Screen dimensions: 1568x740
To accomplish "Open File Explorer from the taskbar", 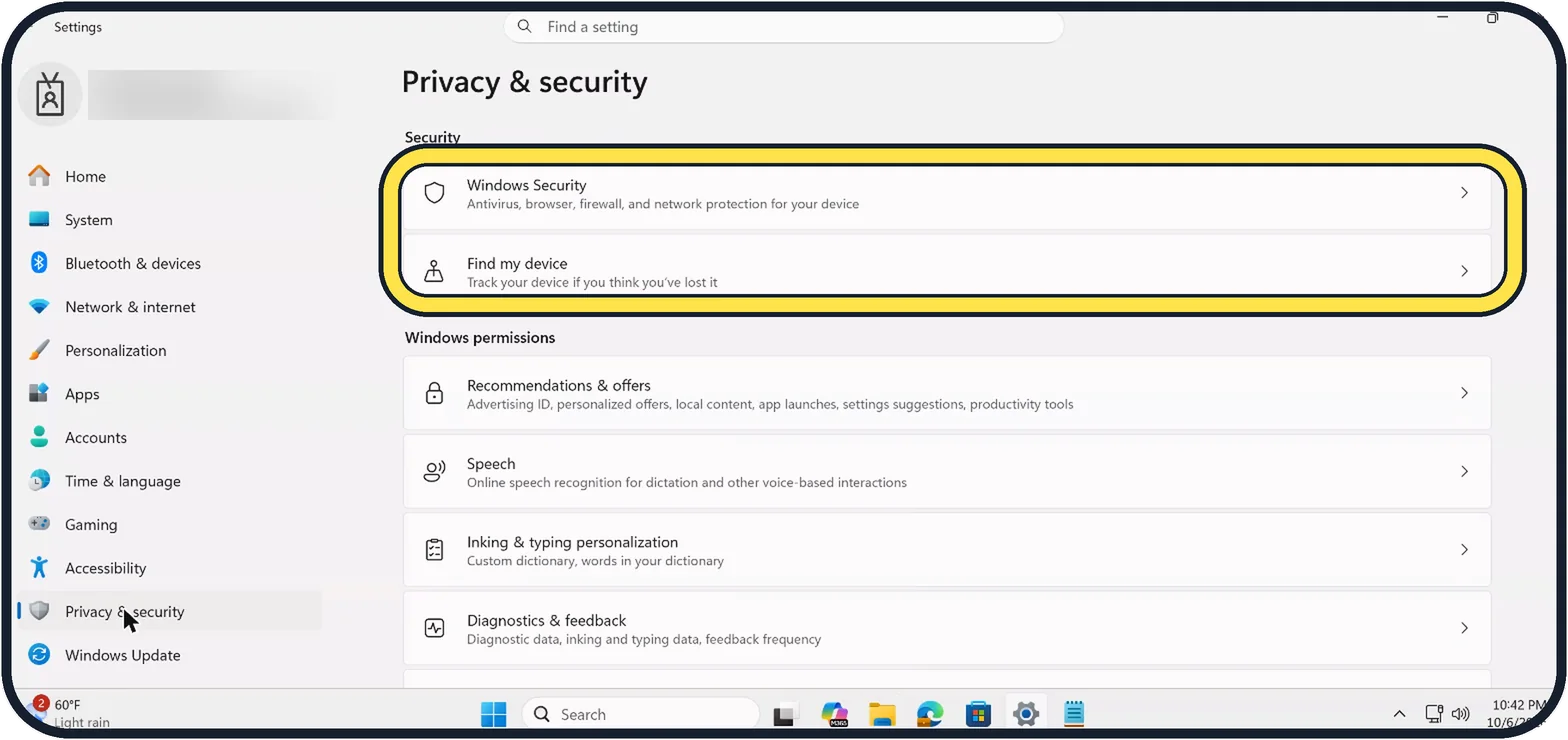I will [x=882, y=714].
